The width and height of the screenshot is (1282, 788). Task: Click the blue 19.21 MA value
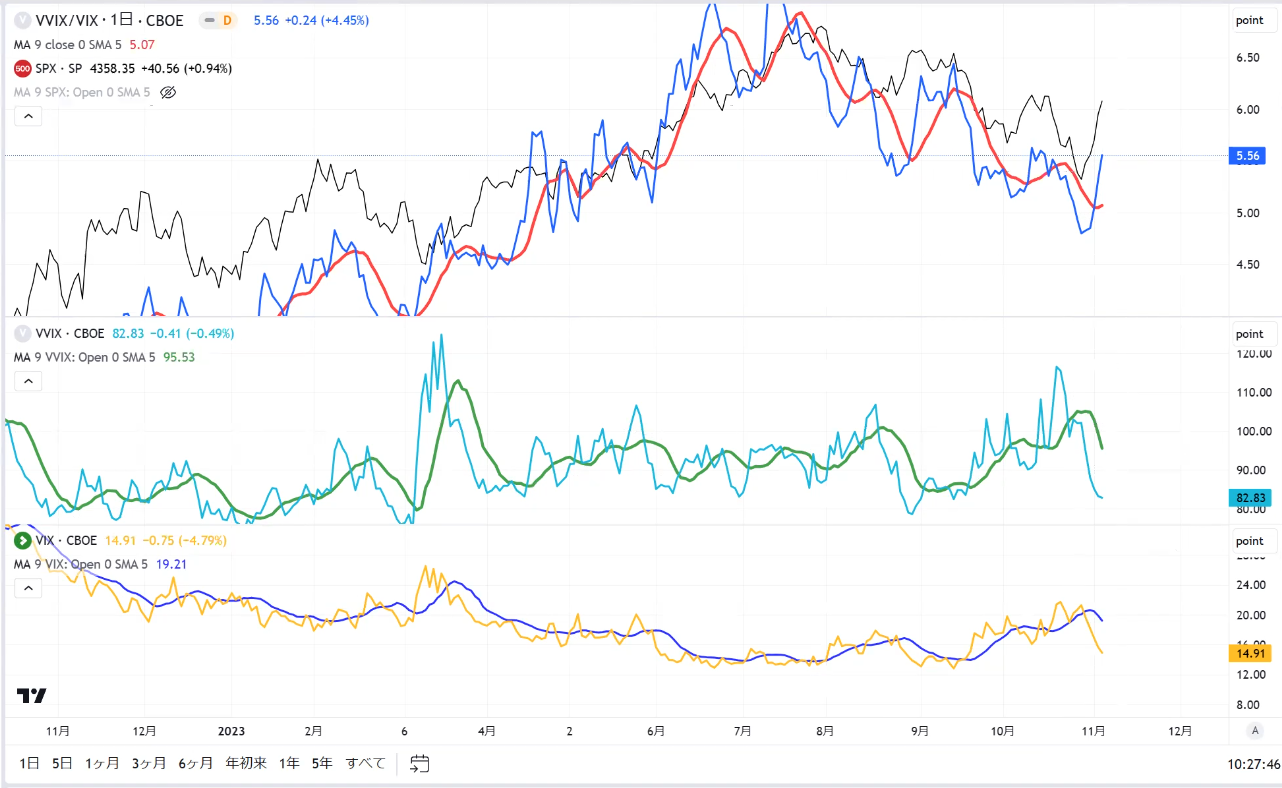point(169,564)
